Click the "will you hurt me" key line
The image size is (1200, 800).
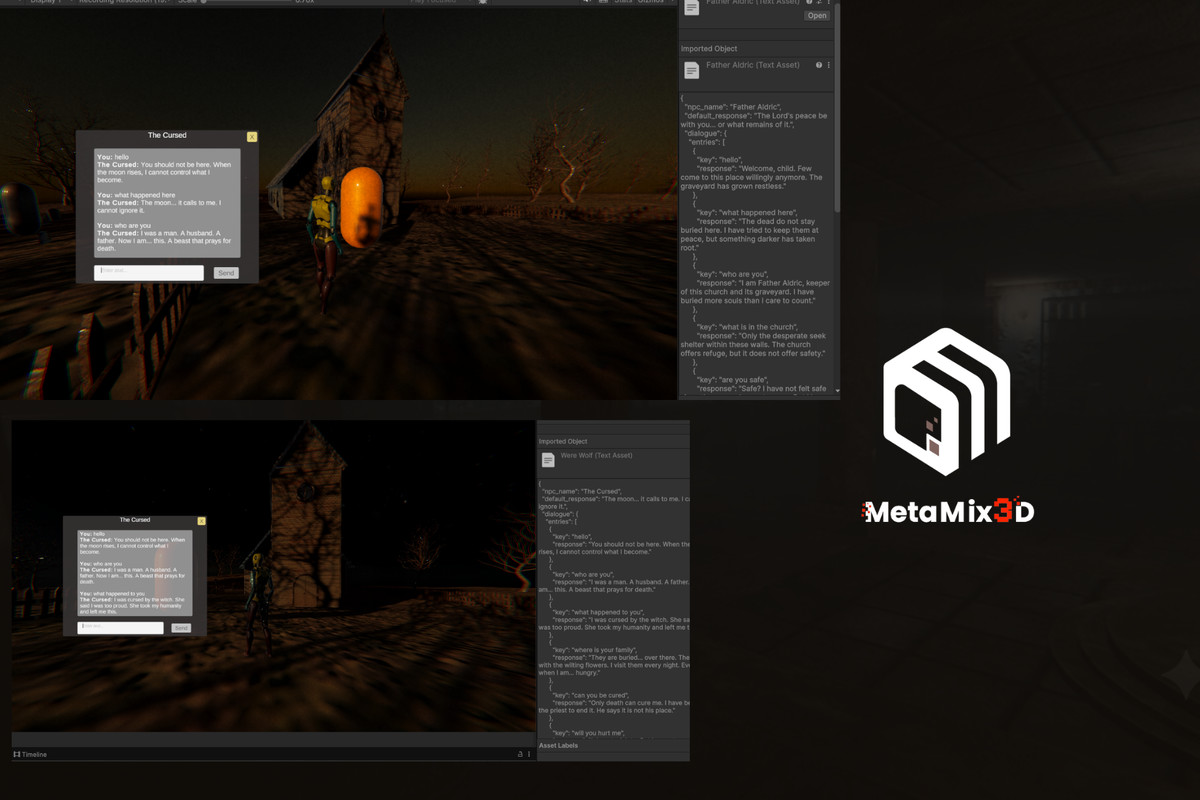click(x=588, y=733)
